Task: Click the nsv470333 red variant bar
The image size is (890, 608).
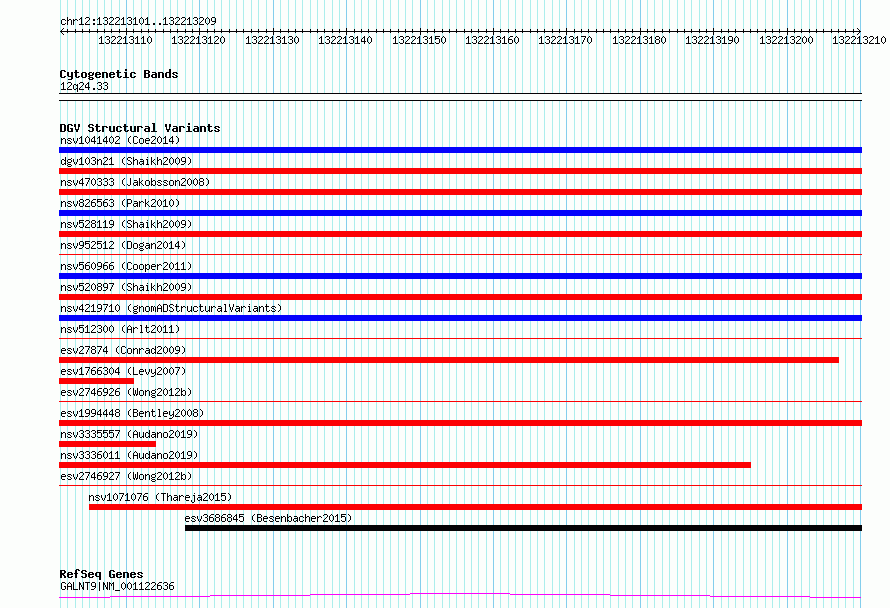Action: [460, 192]
